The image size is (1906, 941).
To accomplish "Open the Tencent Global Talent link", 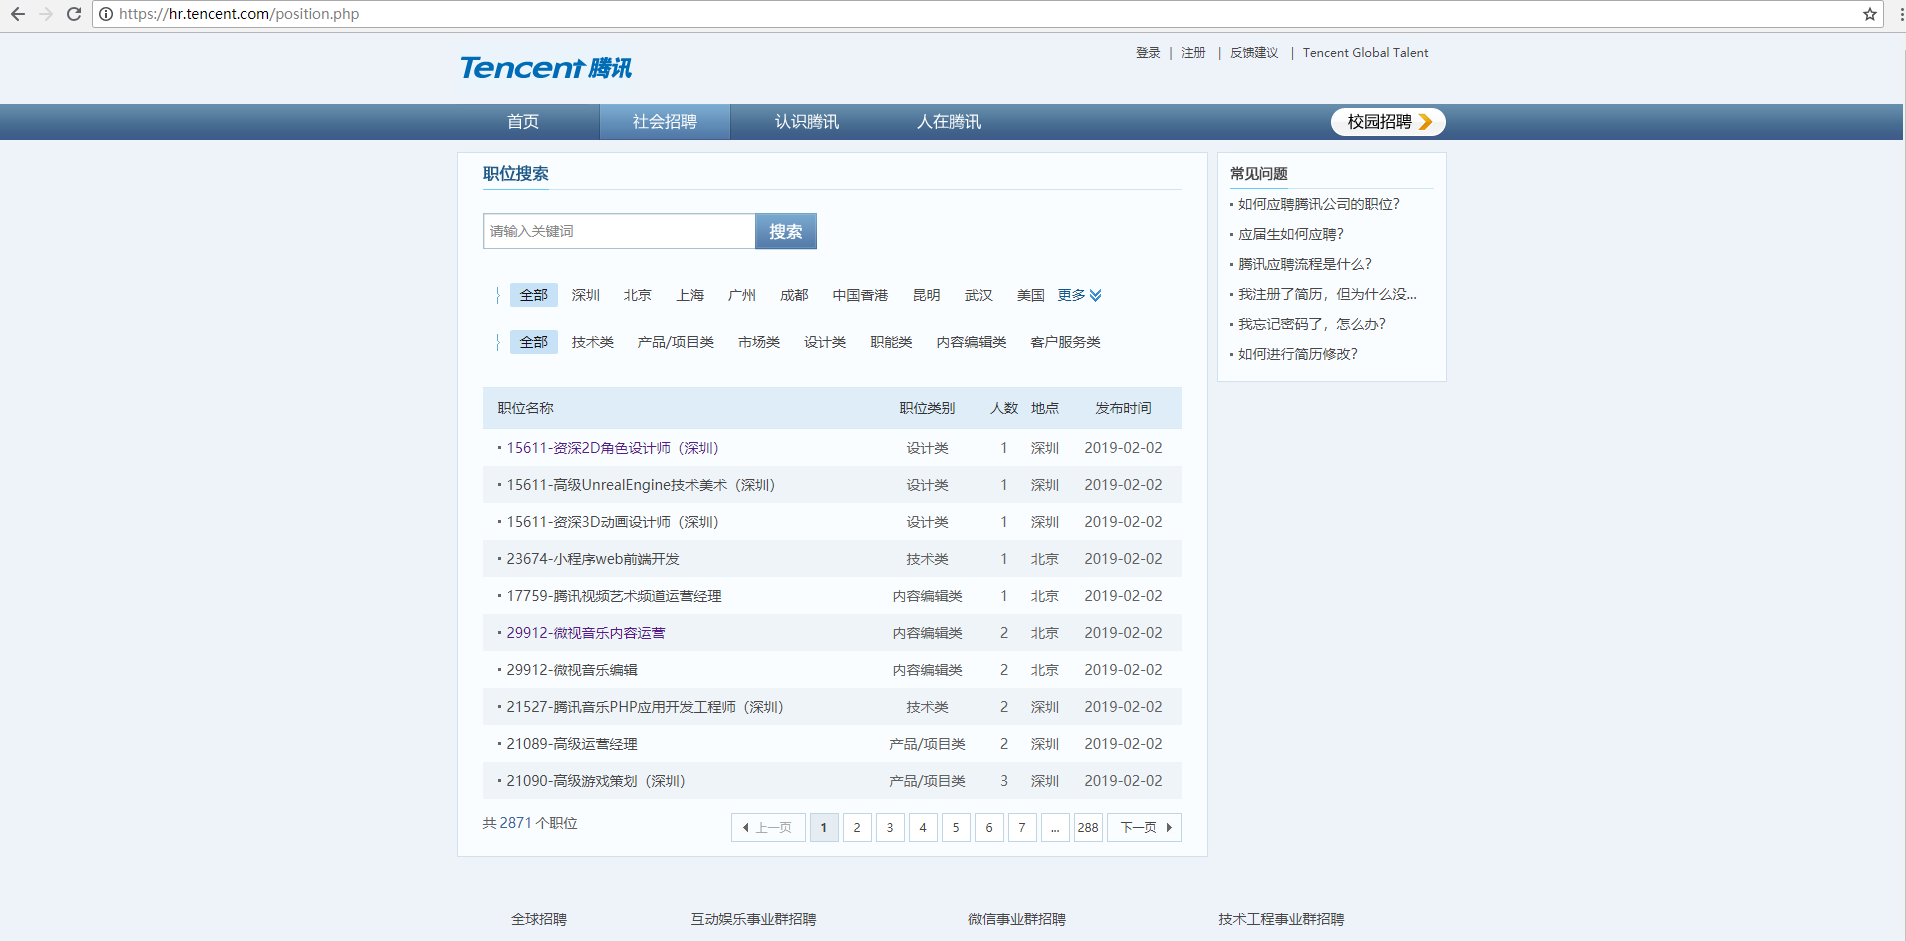I will coord(1365,53).
